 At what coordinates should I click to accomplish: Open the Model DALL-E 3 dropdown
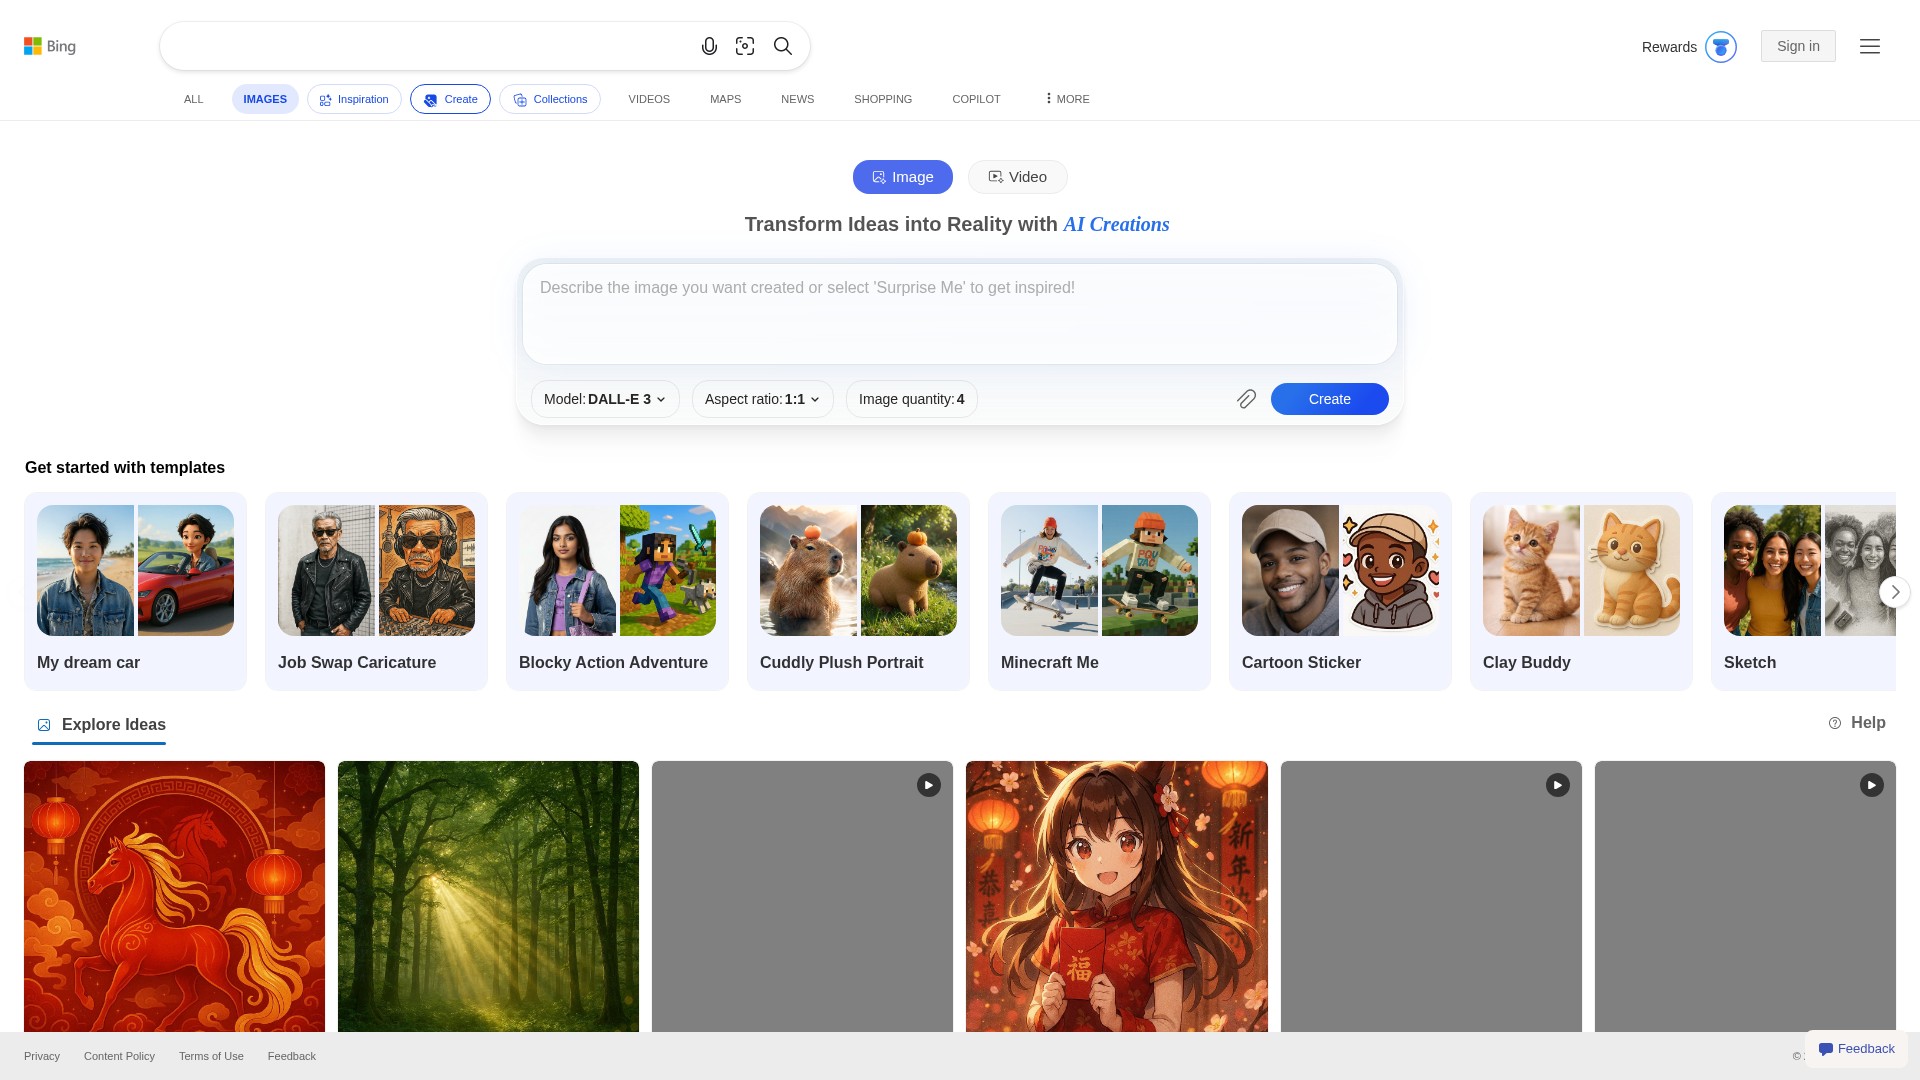tap(605, 399)
